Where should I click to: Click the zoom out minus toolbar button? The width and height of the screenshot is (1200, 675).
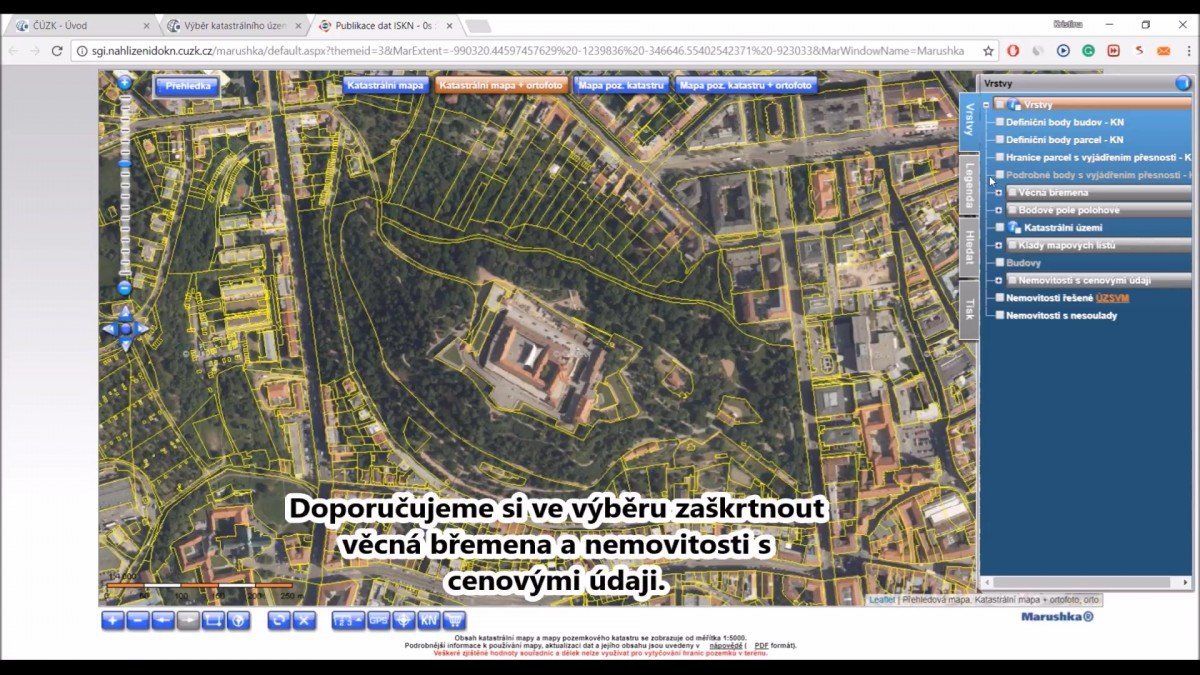click(138, 620)
